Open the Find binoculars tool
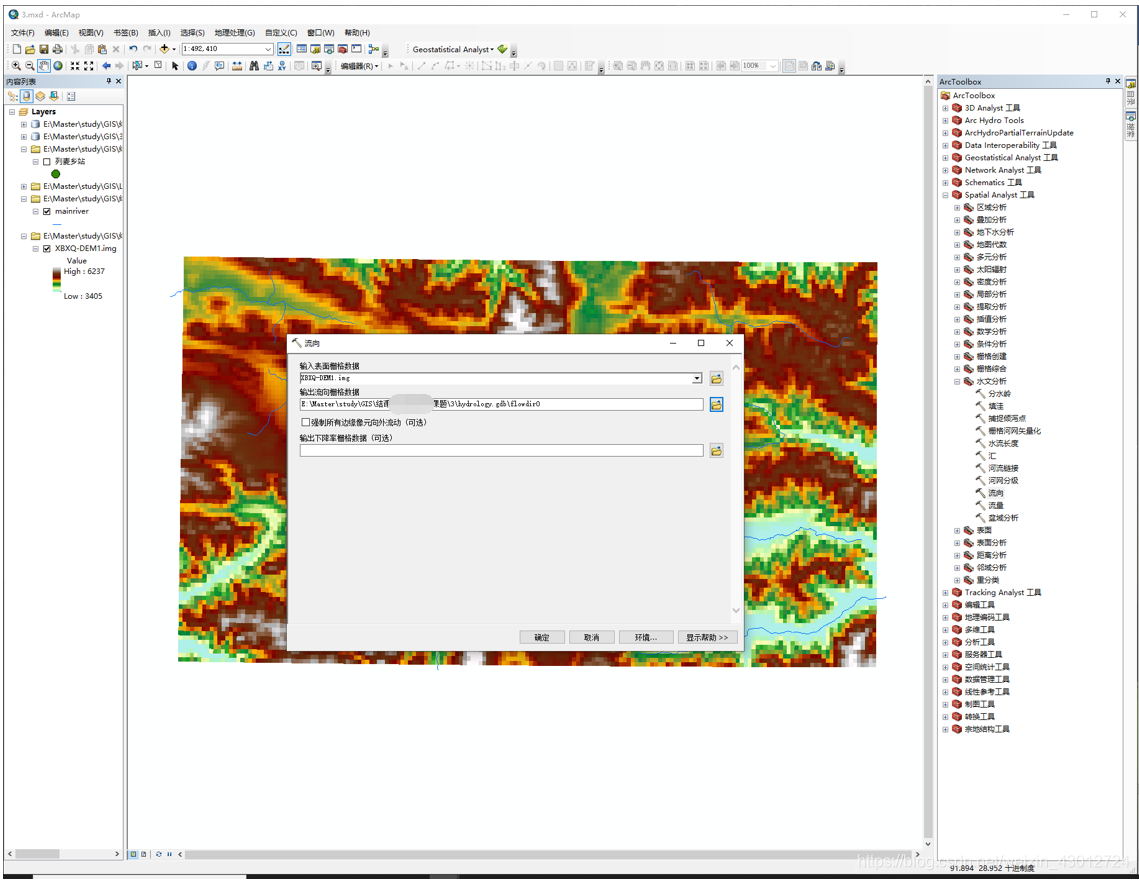 pos(254,66)
